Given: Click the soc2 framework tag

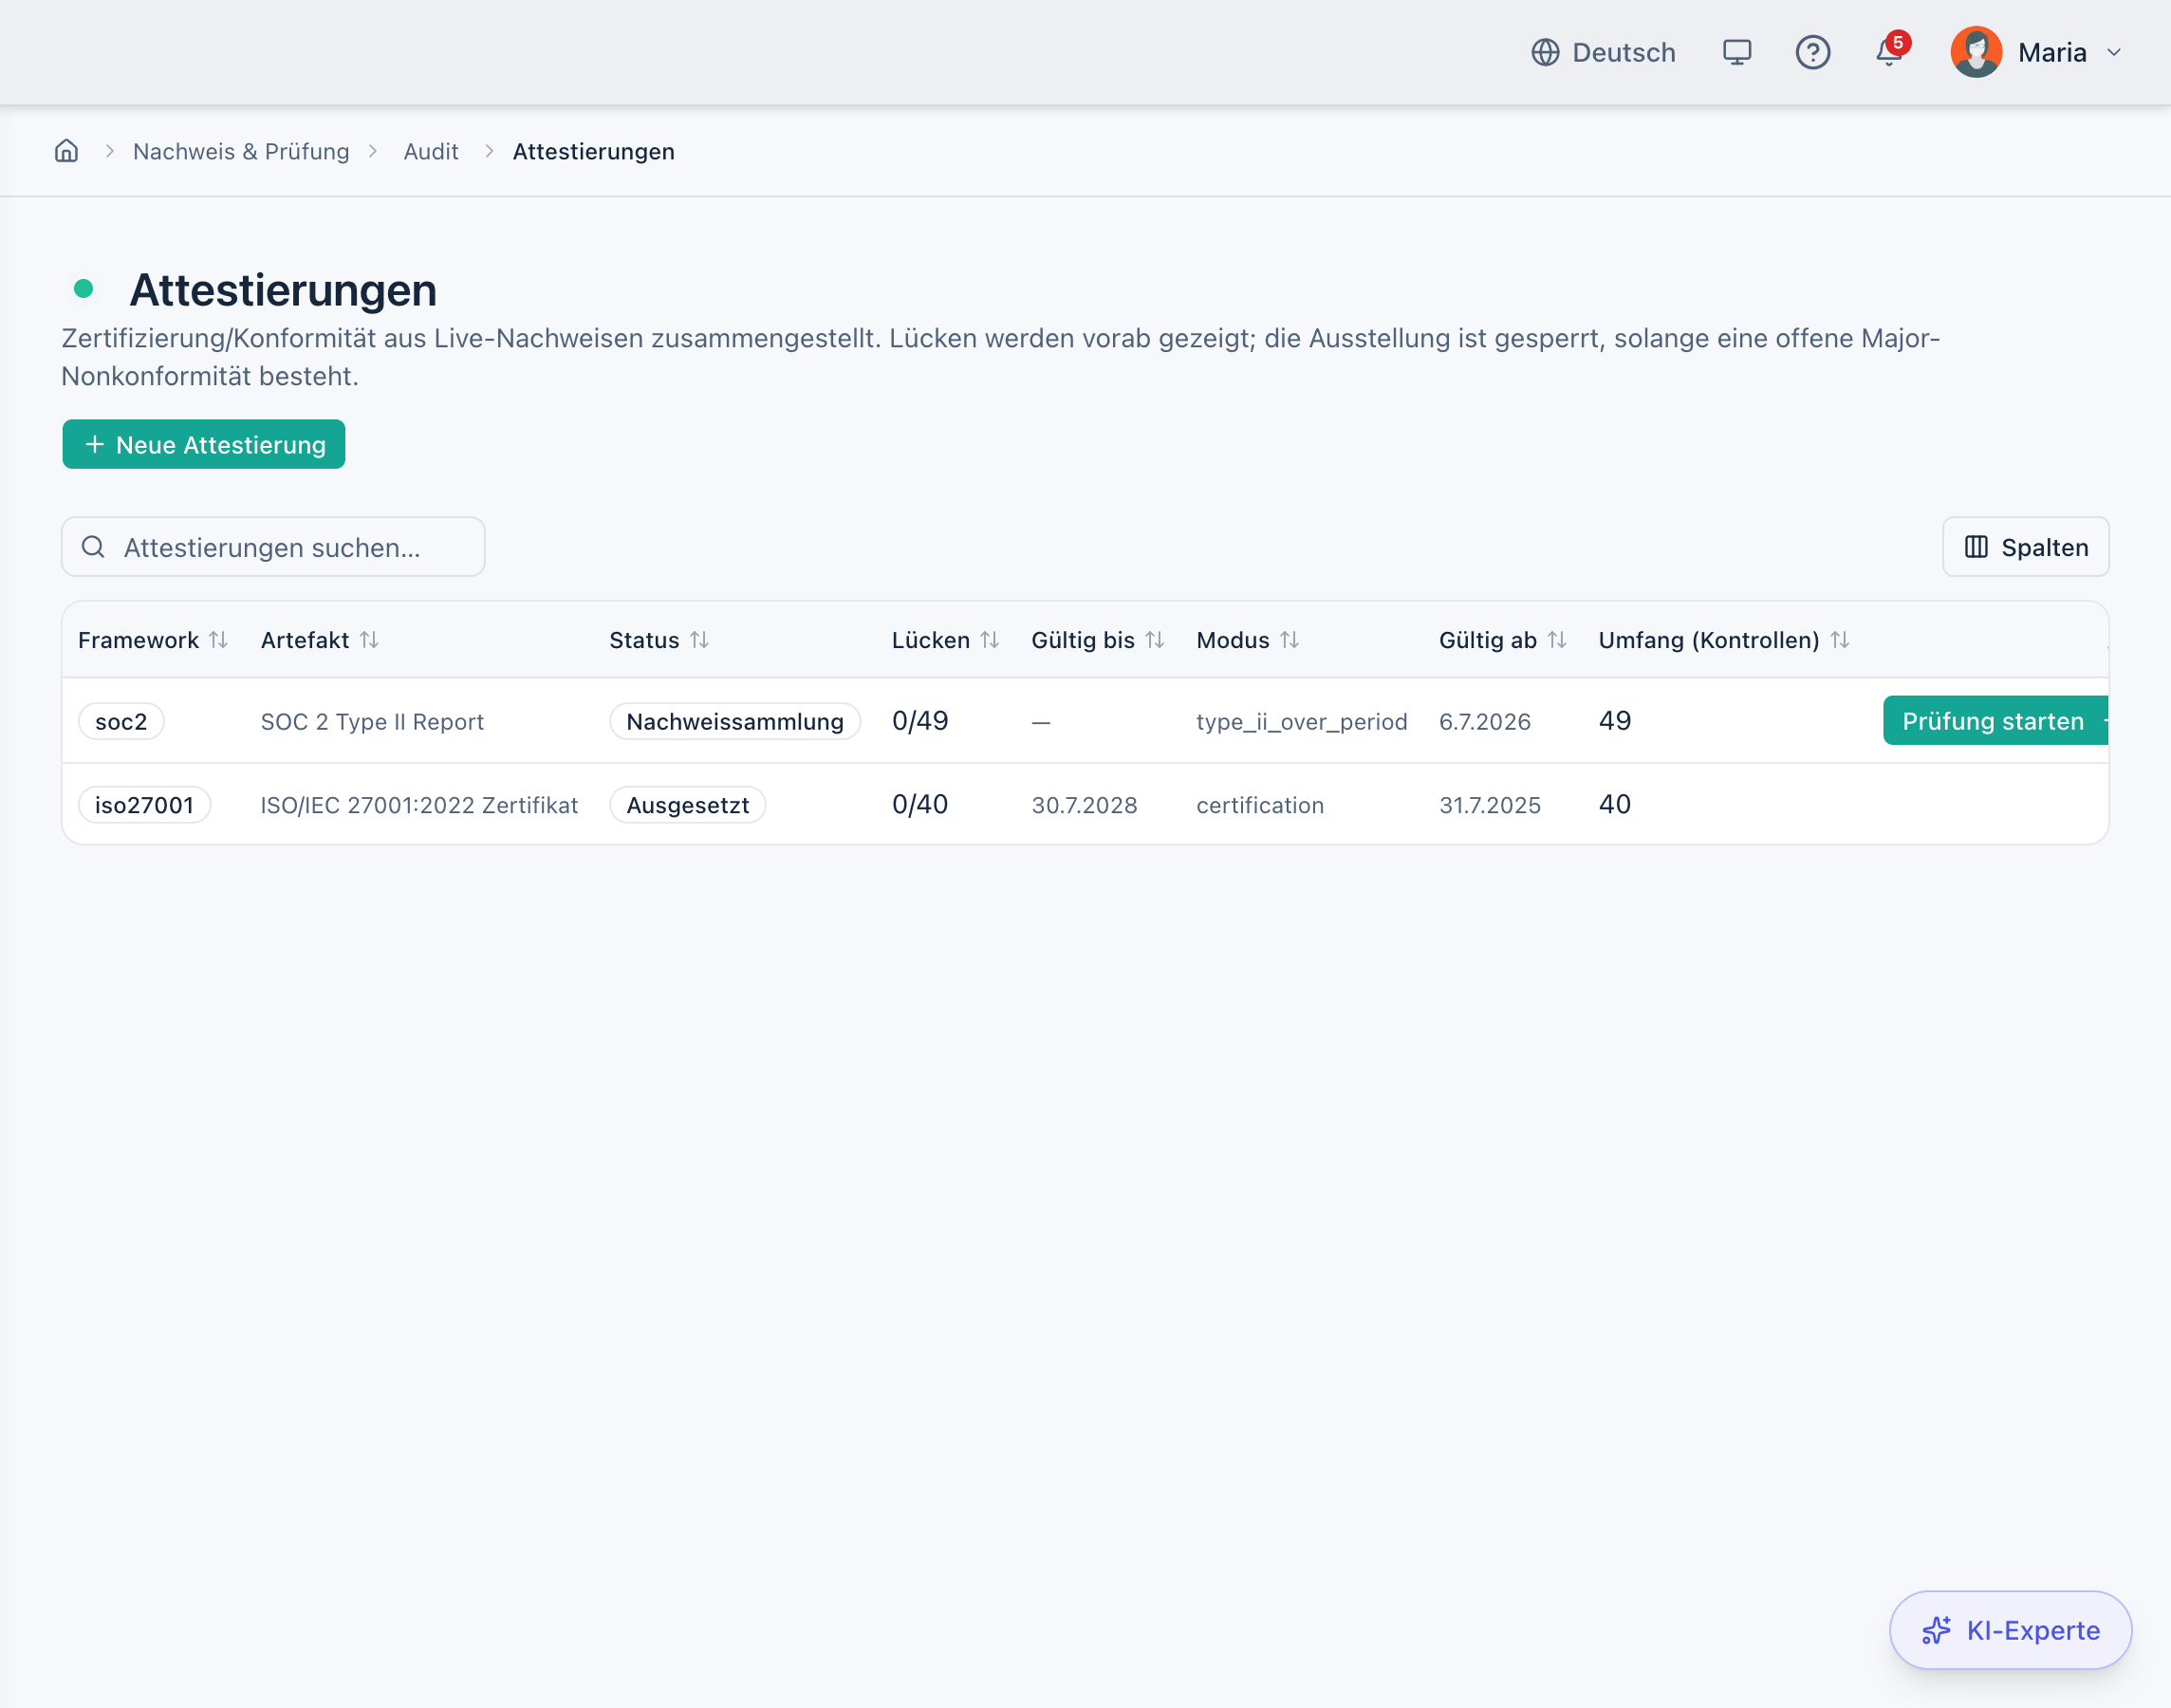Looking at the screenshot, I should pos(121,721).
